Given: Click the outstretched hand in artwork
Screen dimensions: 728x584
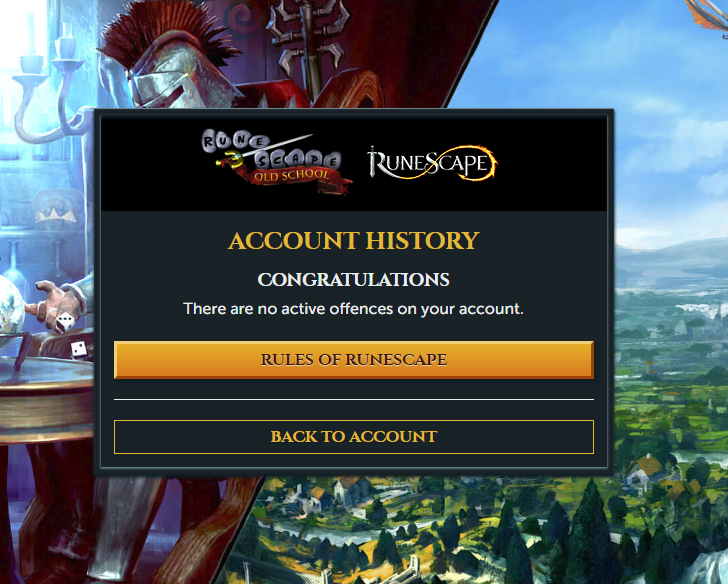Looking at the screenshot, I should (58, 304).
